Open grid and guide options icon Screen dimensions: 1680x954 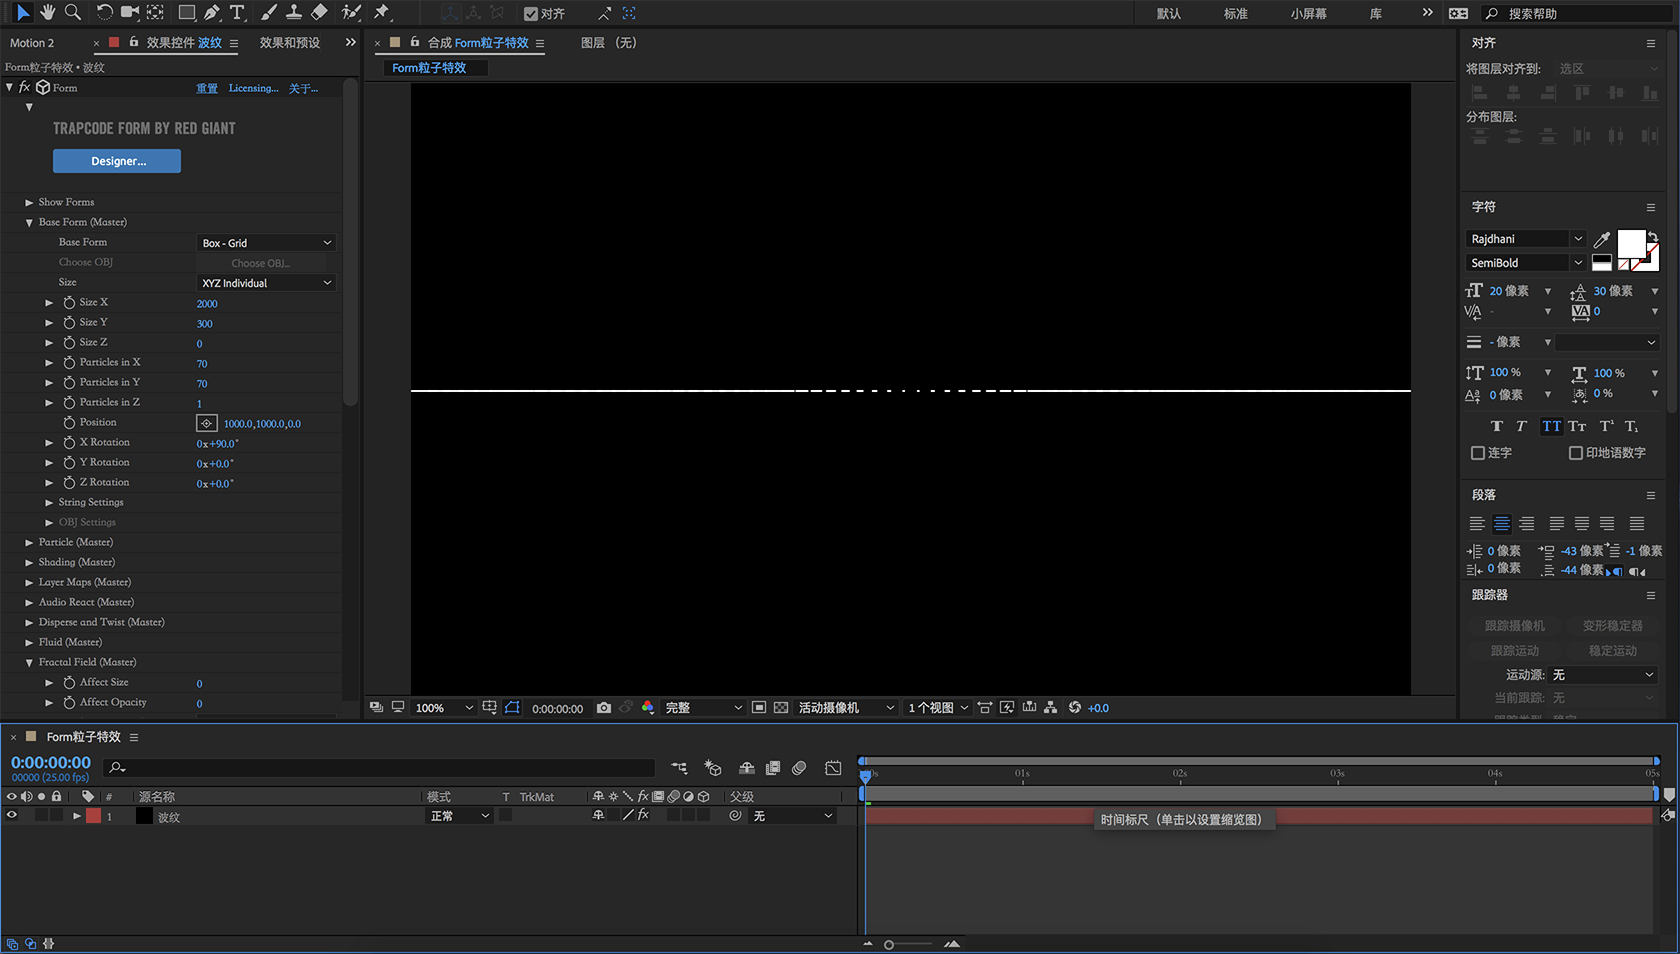point(490,708)
